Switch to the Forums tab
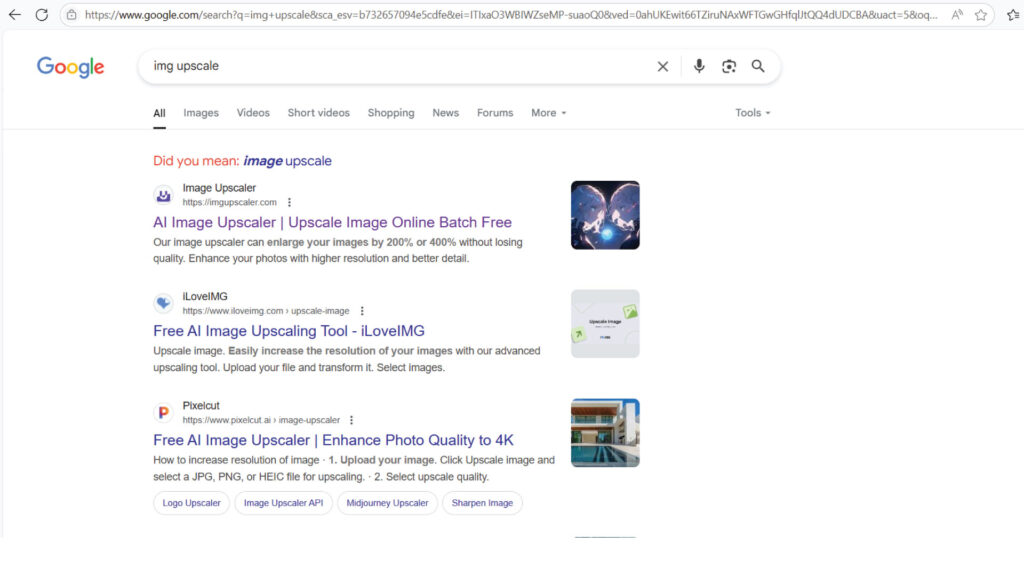Image resolution: width=1024 pixels, height=576 pixels. [495, 113]
